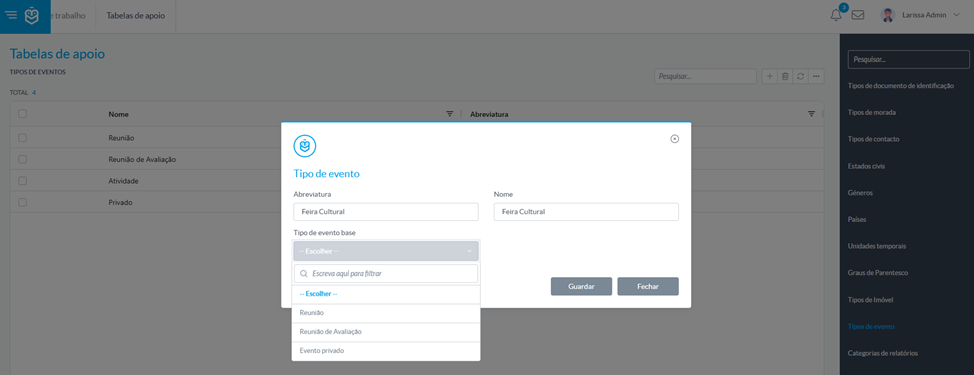
Task: Open Tipos de Imóvel sidebar item
Action: (870, 300)
